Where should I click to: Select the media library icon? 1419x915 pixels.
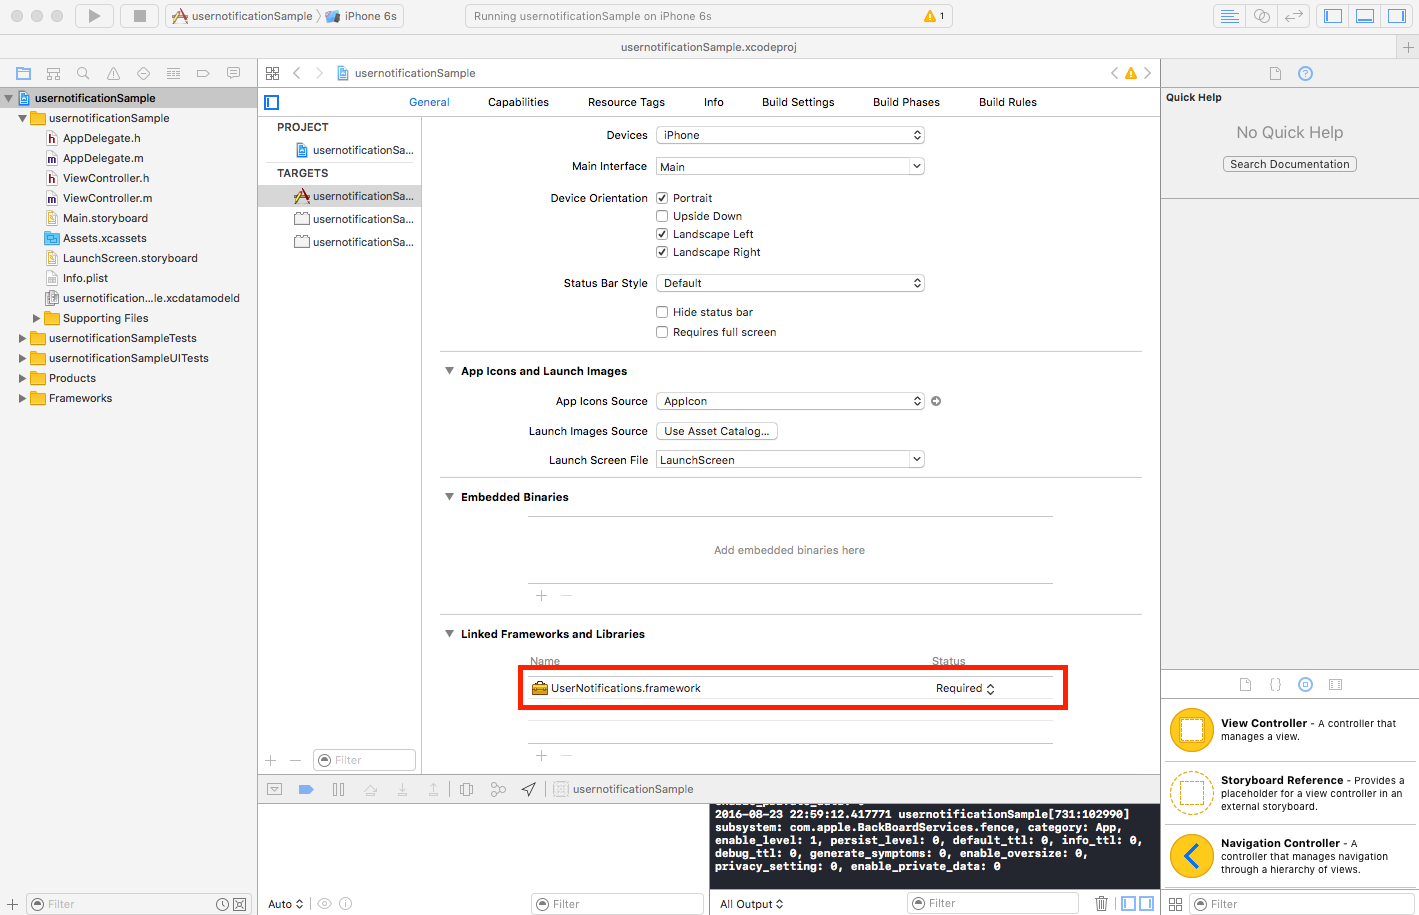(1335, 685)
